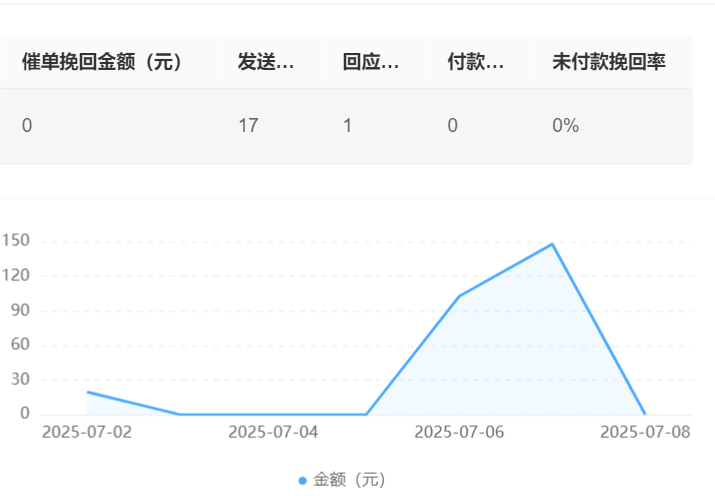Click the 2025-07-08 axis label

point(645,432)
